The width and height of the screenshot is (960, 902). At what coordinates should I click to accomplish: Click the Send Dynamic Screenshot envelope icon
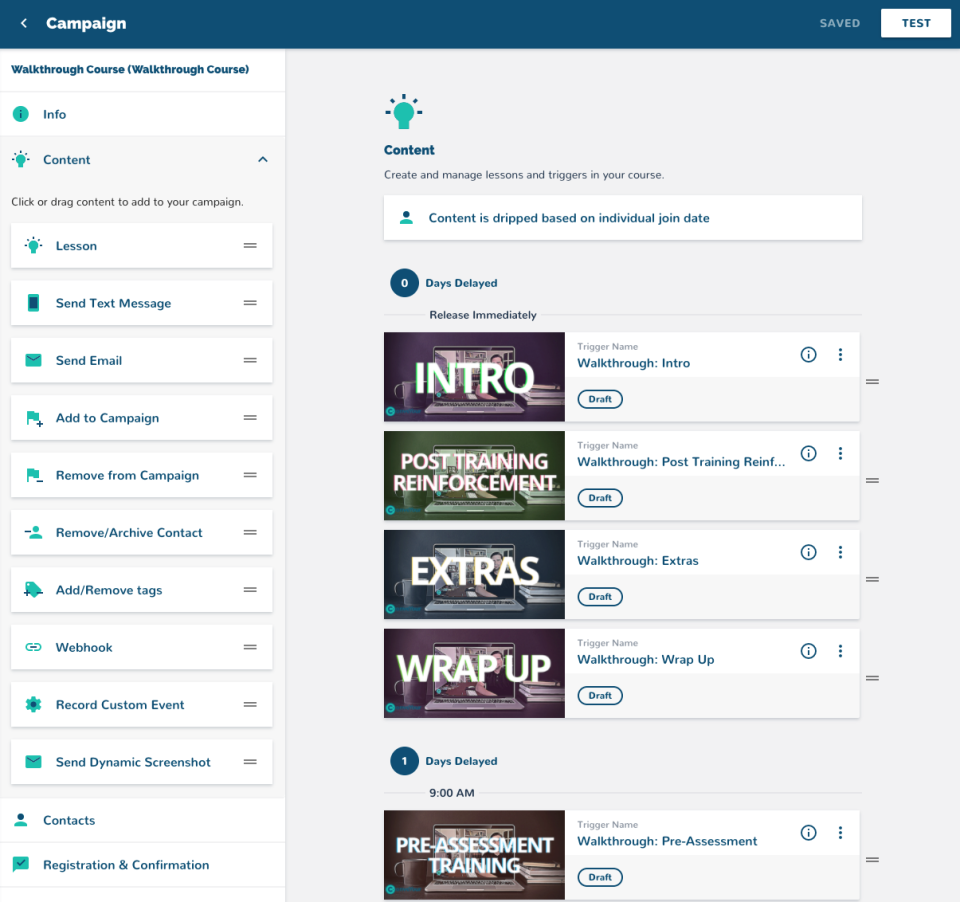click(x=34, y=762)
